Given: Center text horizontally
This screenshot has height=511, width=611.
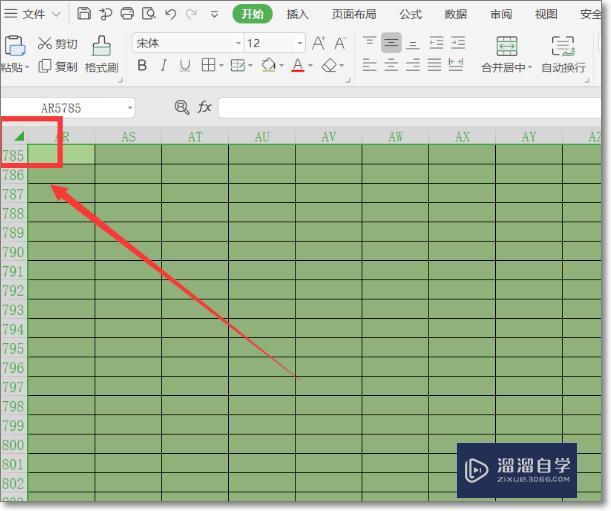Looking at the screenshot, I should tap(391, 65).
